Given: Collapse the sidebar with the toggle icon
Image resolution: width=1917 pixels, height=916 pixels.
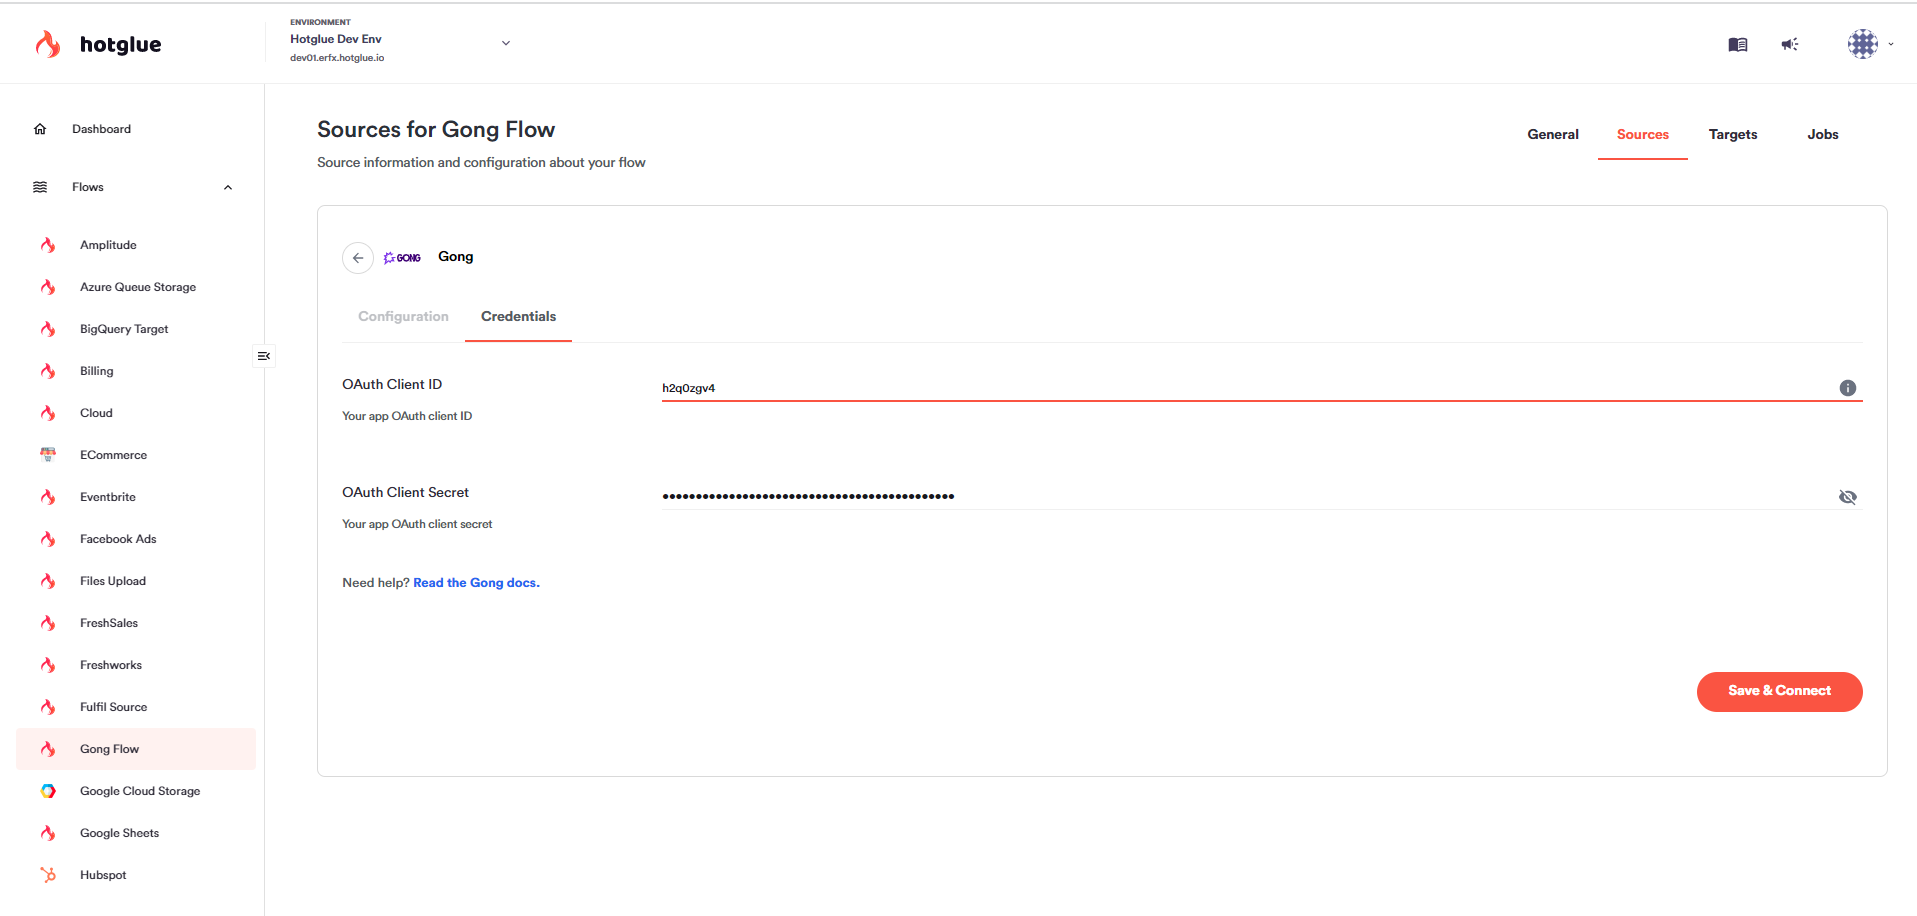Looking at the screenshot, I should 264,356.
